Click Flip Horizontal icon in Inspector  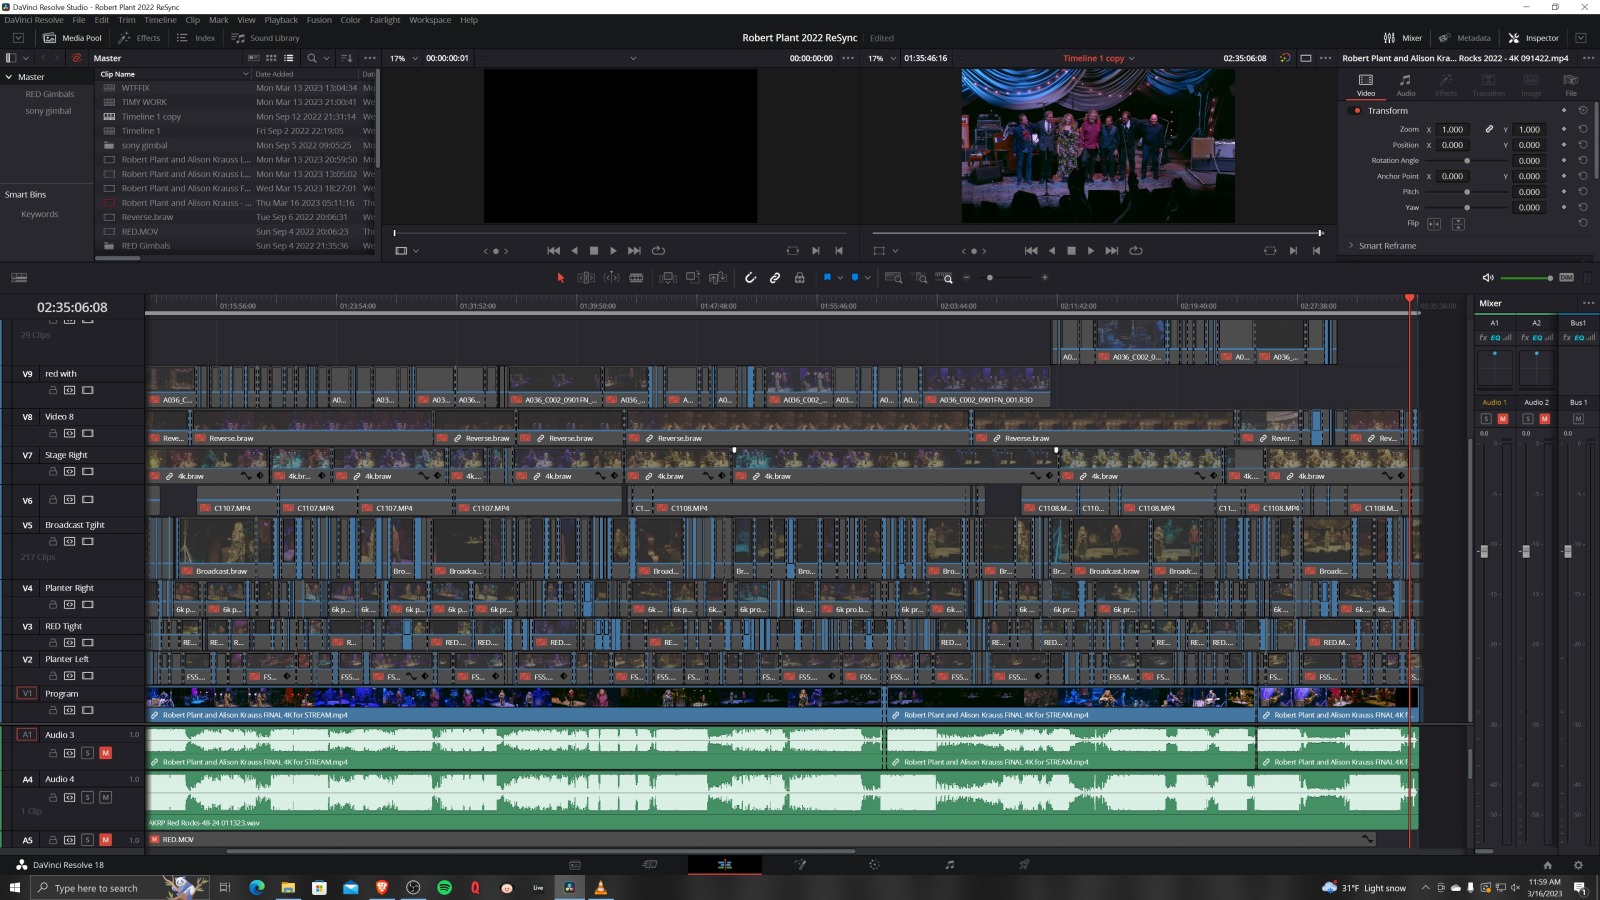(x=1434, y=224)
